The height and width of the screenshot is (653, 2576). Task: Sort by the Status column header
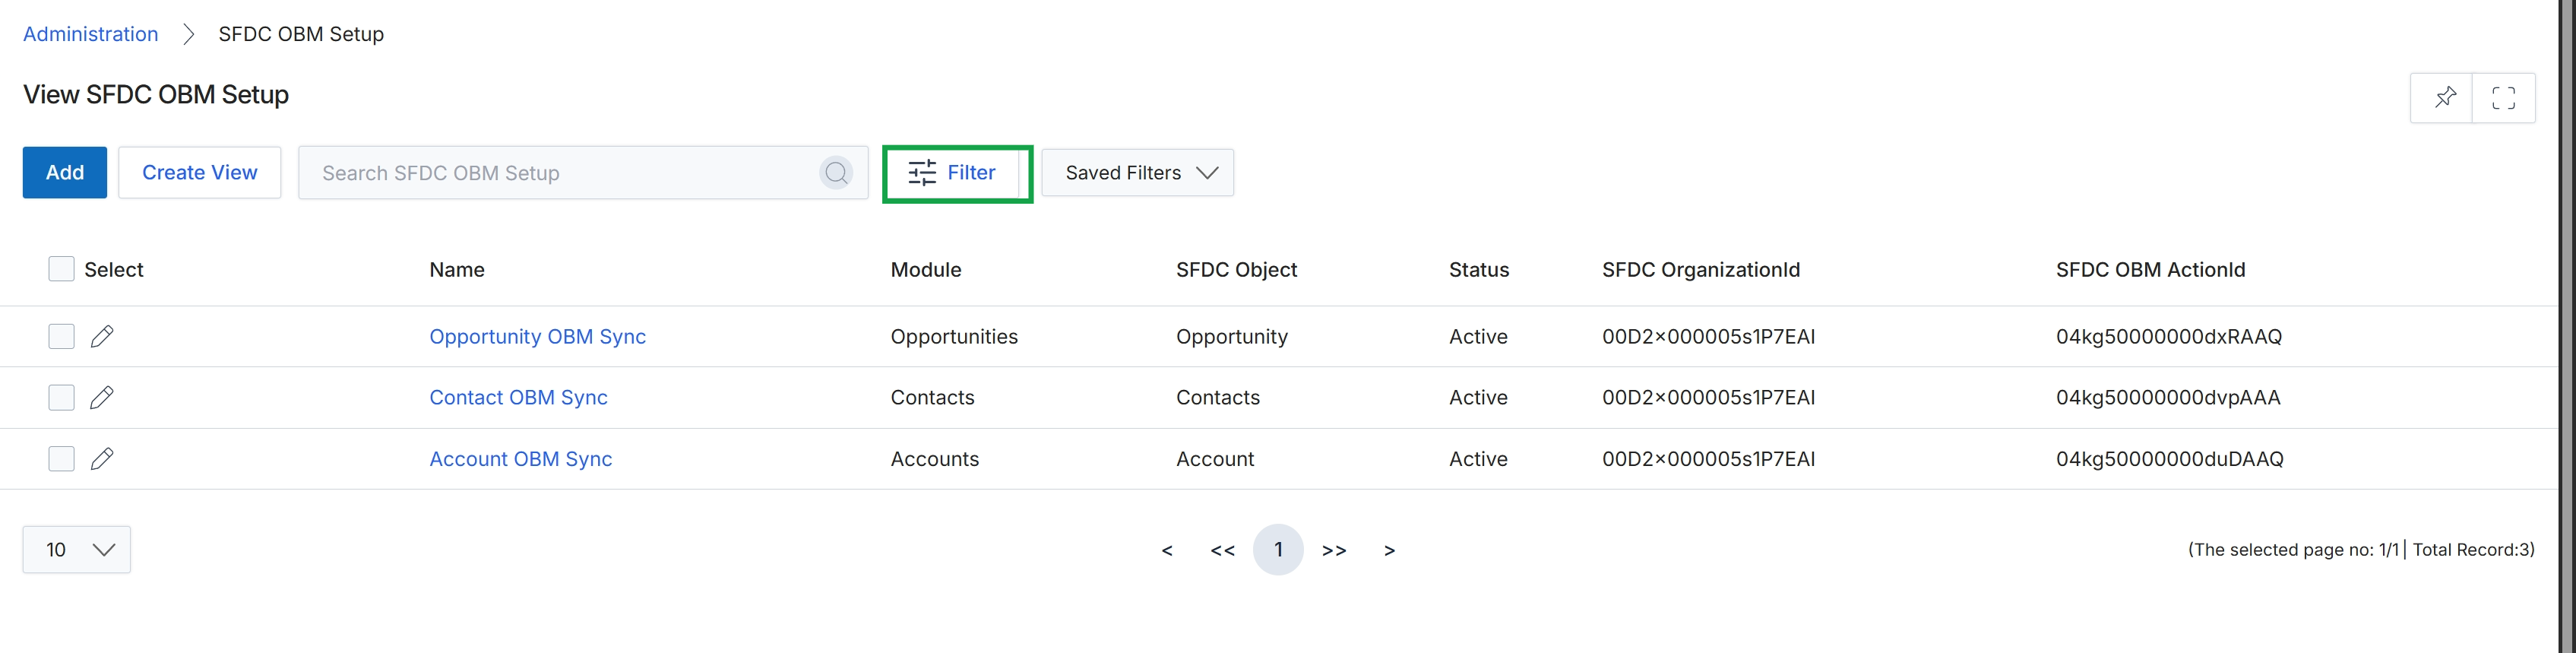(1479, 269)
